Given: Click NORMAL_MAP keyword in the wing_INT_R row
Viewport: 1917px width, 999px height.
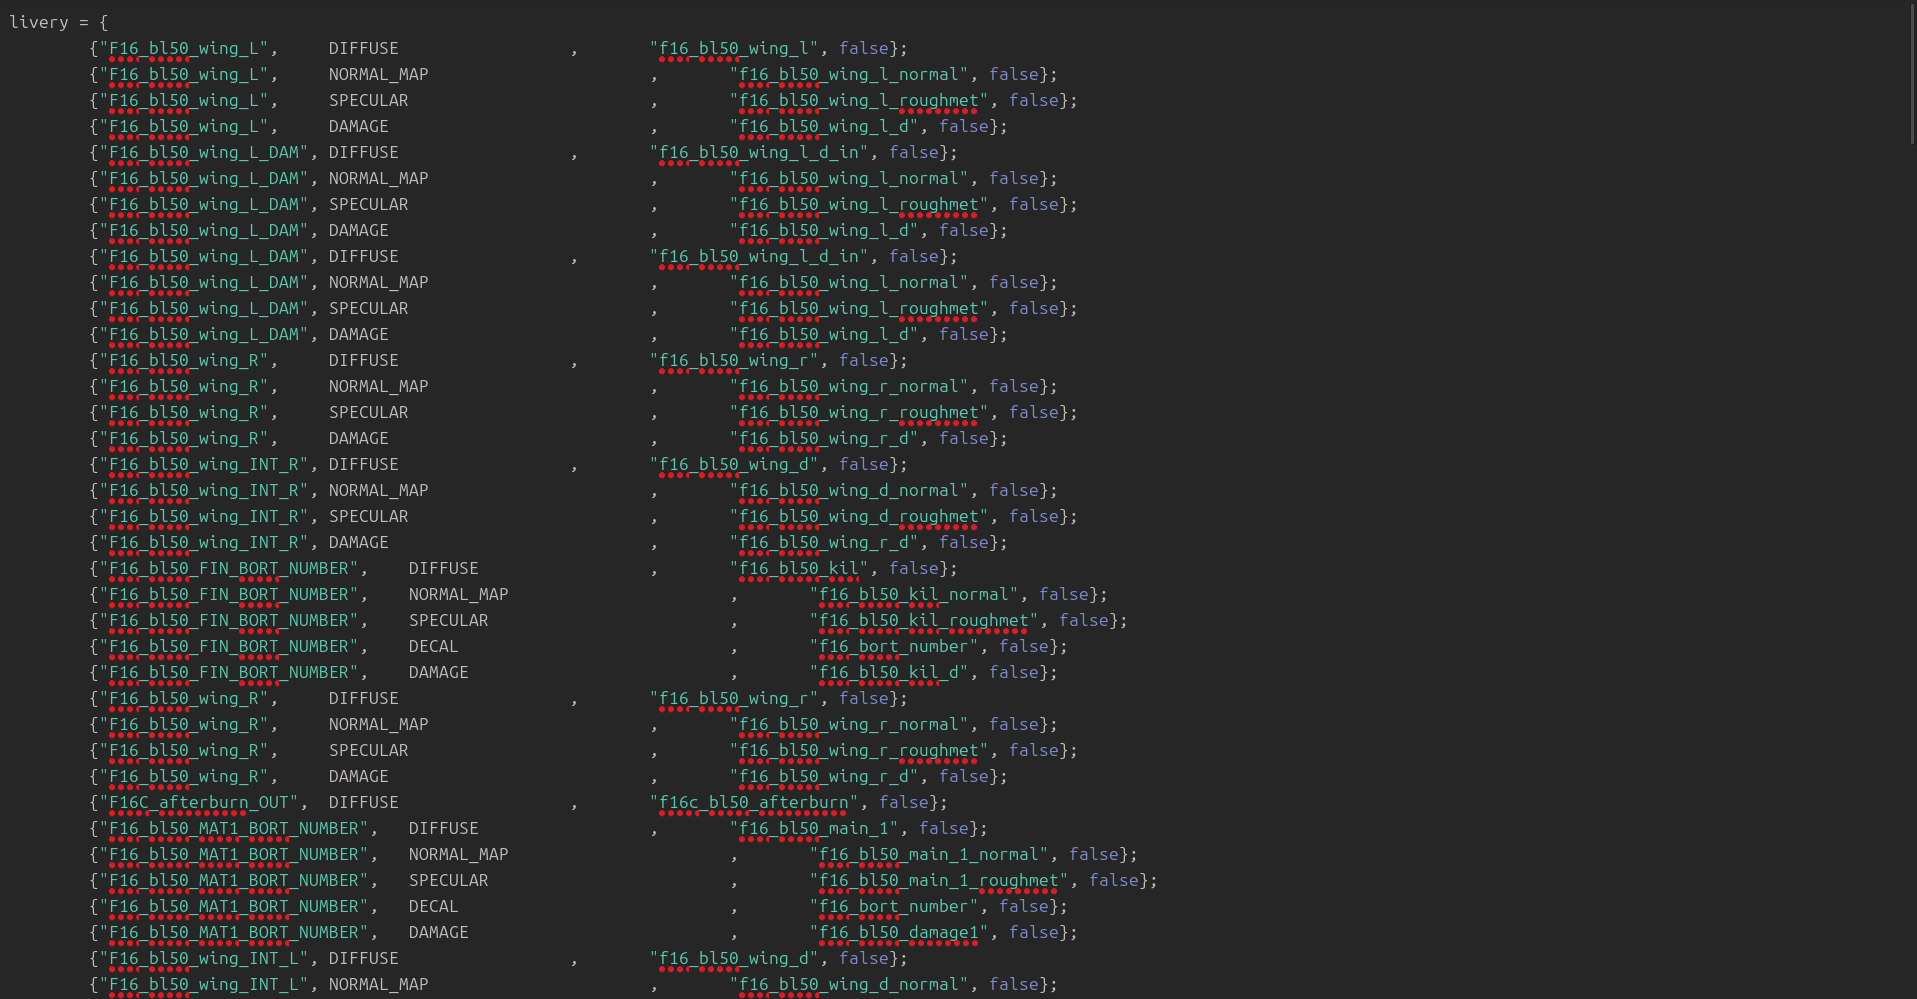Looking at the screenshot, I should pyautogui.click(x=379, y=490).
